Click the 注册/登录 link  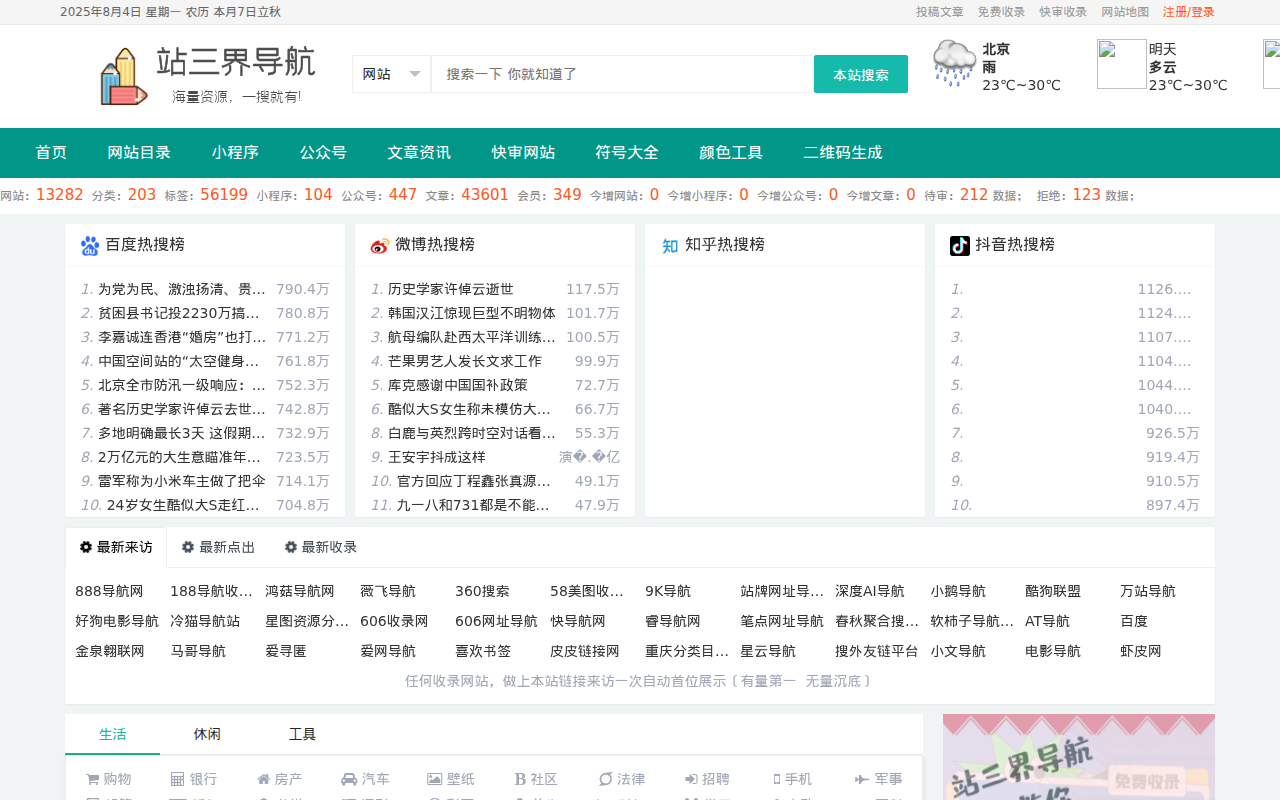tap(1189, 12)
